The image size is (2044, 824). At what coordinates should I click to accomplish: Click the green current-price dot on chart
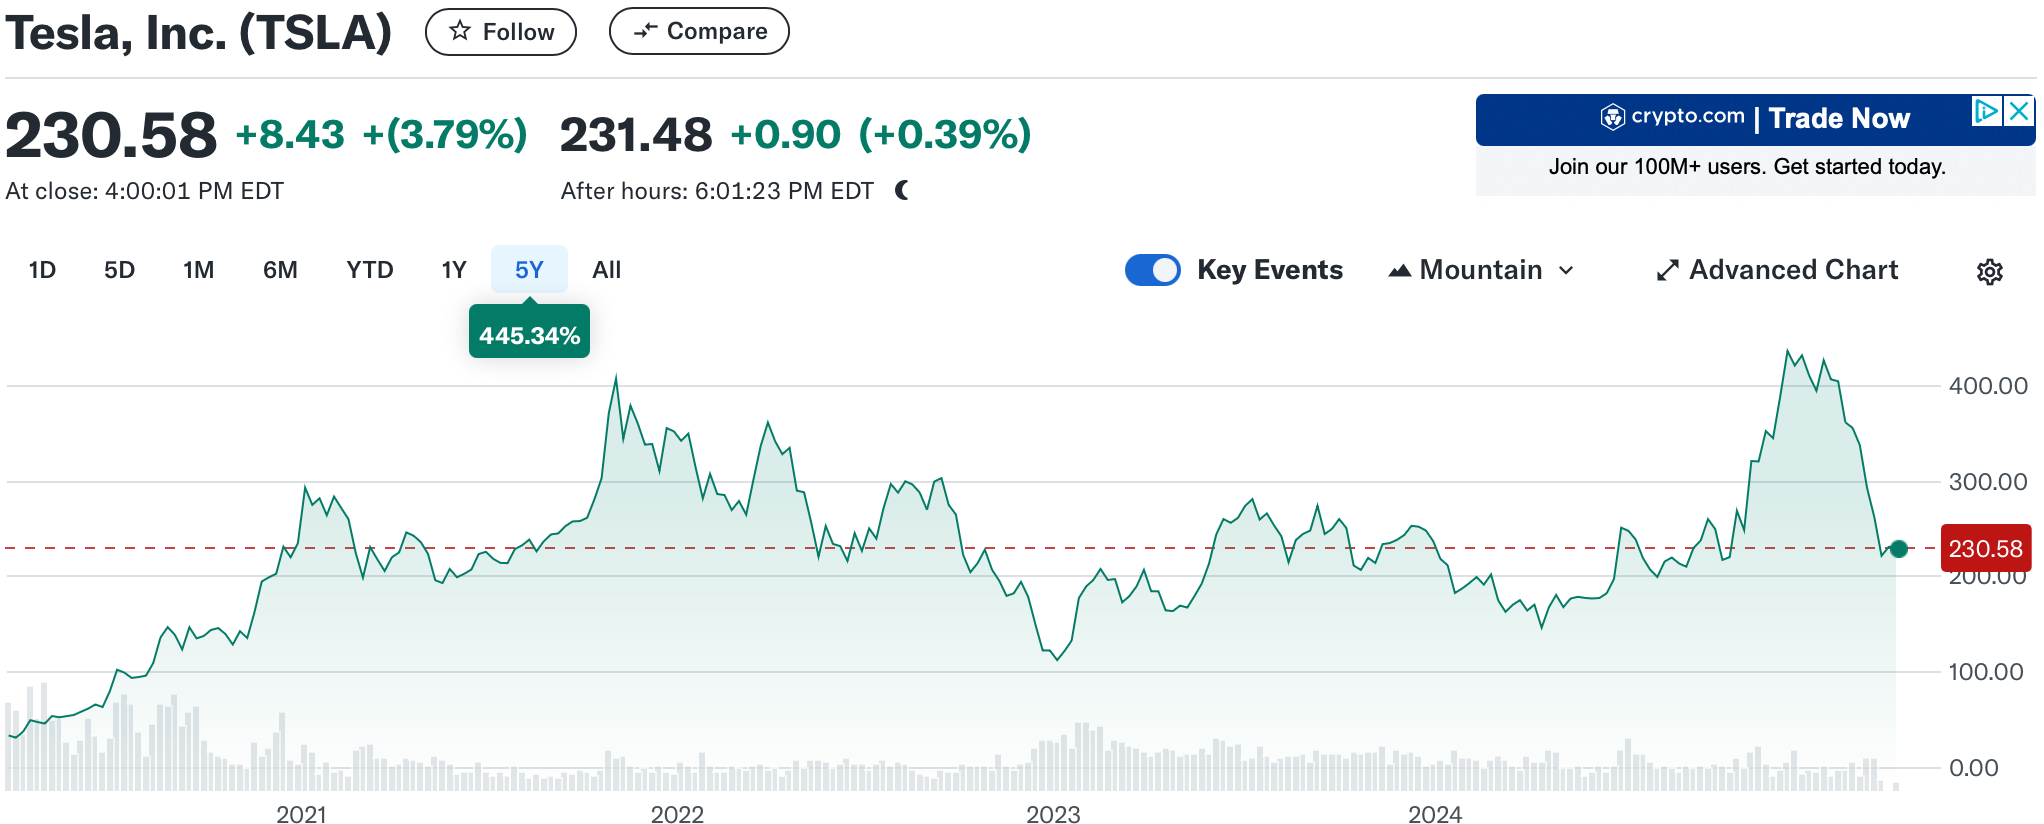1899,549
